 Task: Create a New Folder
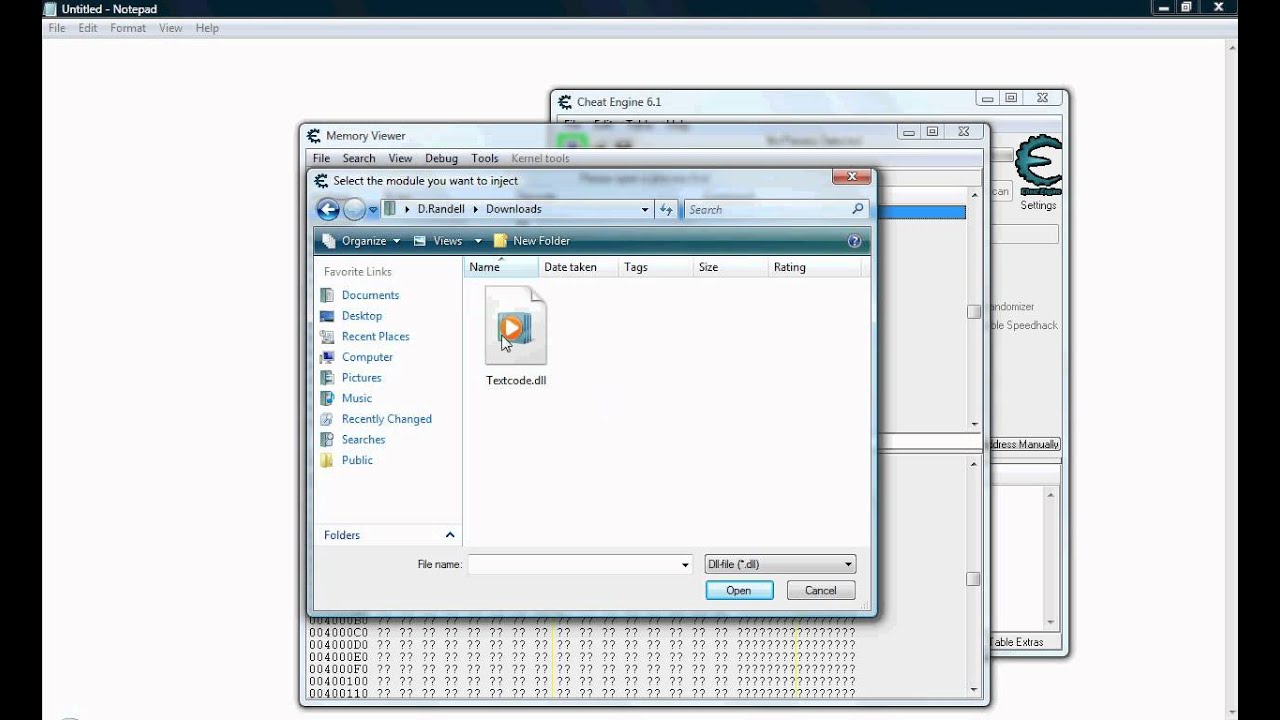click(x=532, y=241)
